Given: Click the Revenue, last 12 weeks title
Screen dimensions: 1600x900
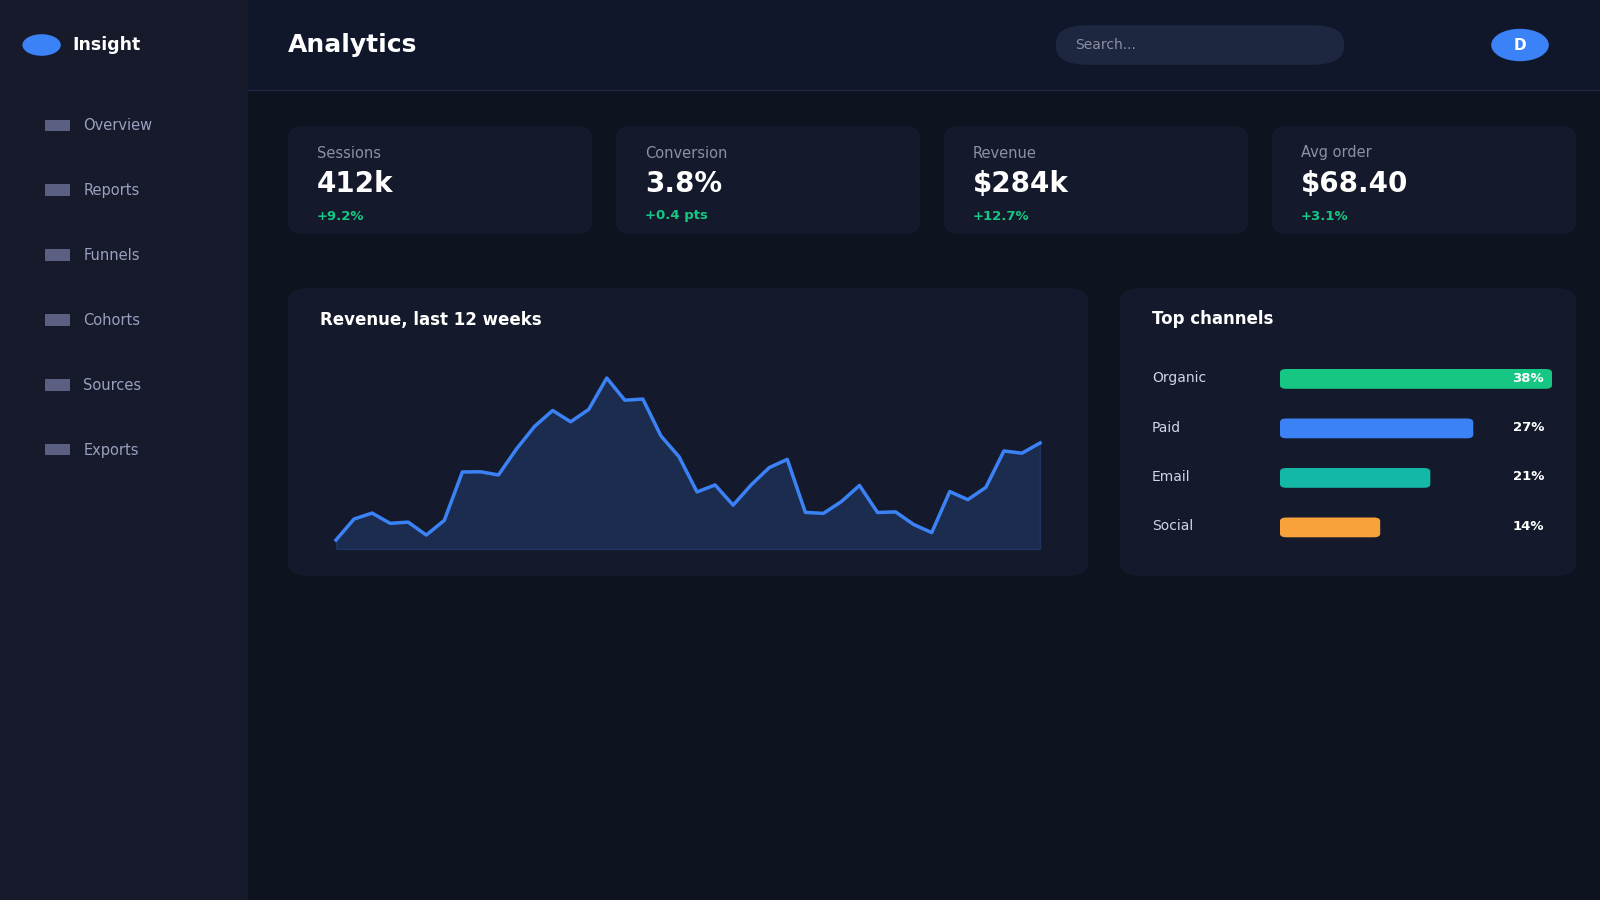Looking at the screenshot, I should pyautogui.click(x=430, y=320).
